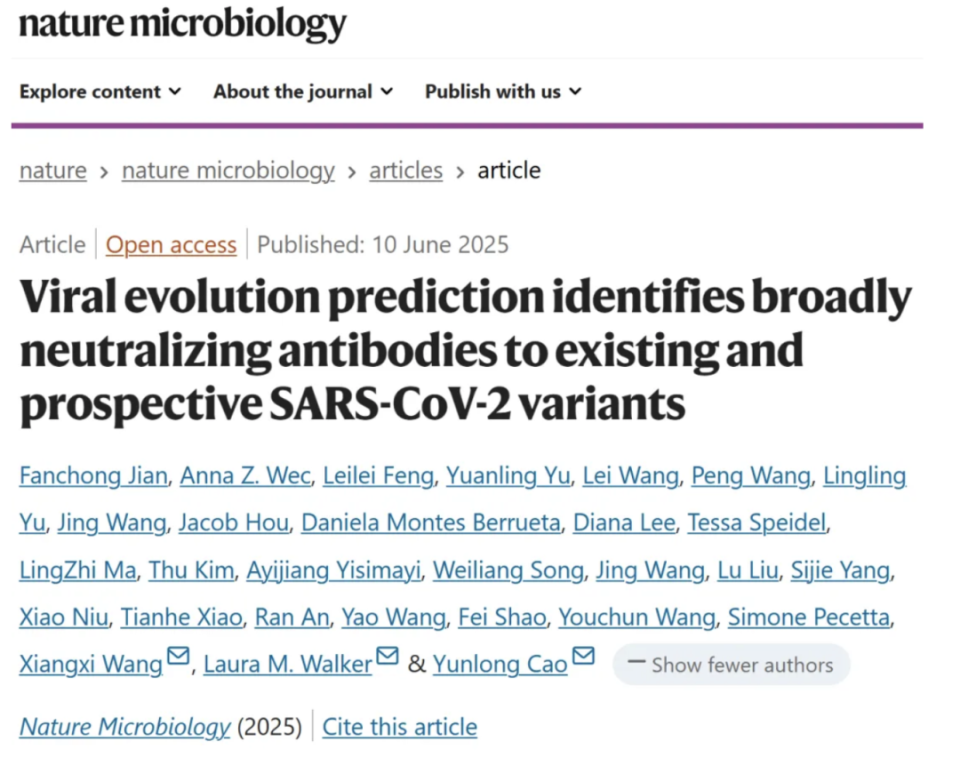Go to the nature breadcrumb link

53,170
